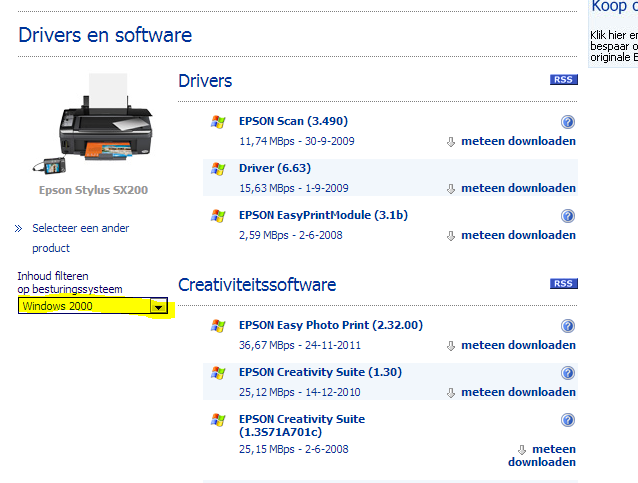
Task: Click the '25,12 MBps - 14-12-2010' file info
Action: pos(299,392)
